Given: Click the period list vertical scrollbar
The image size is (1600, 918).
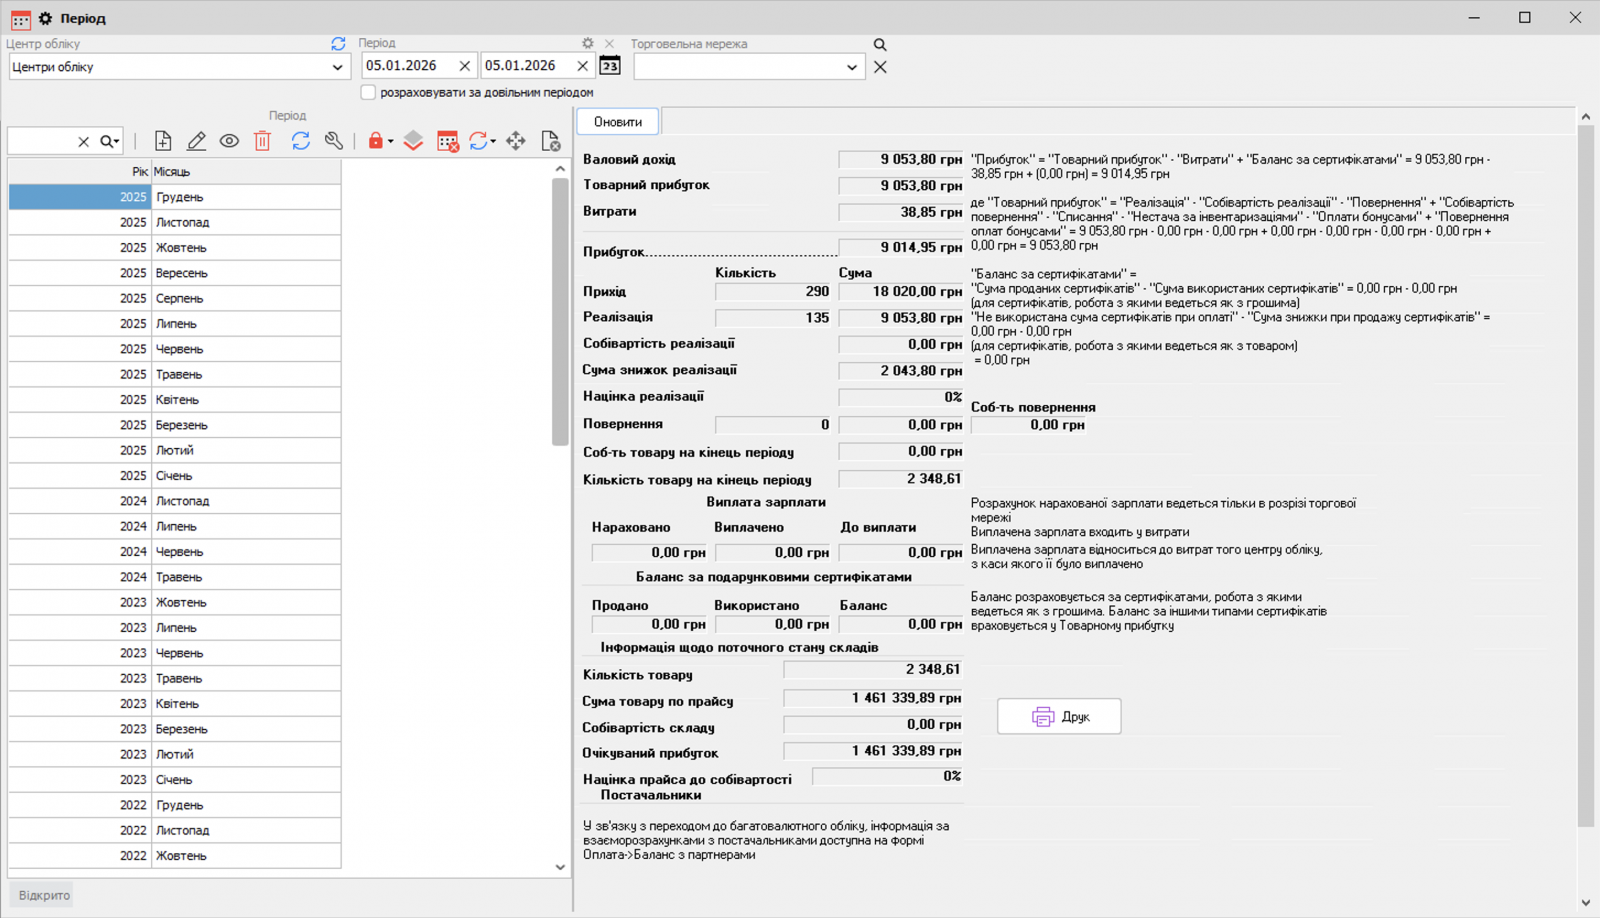Looking at the screenshot, I should coord(560,310).
